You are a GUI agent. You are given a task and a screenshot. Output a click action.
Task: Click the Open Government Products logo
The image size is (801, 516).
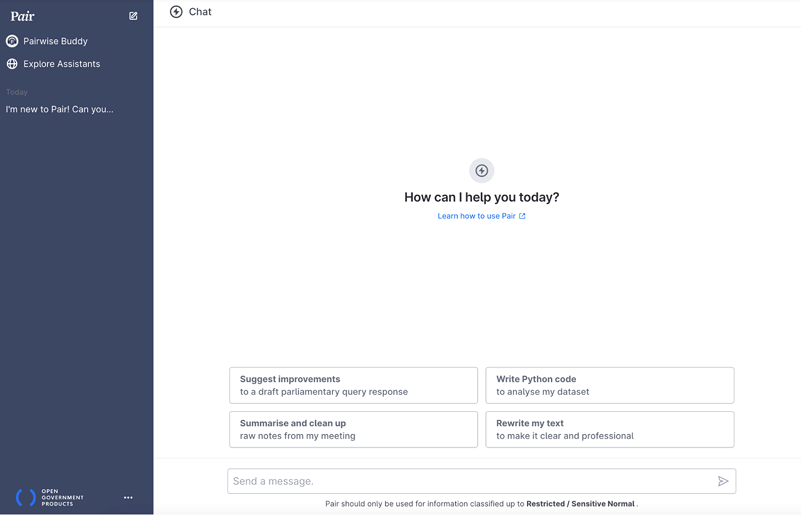click(x=50, y=497)
